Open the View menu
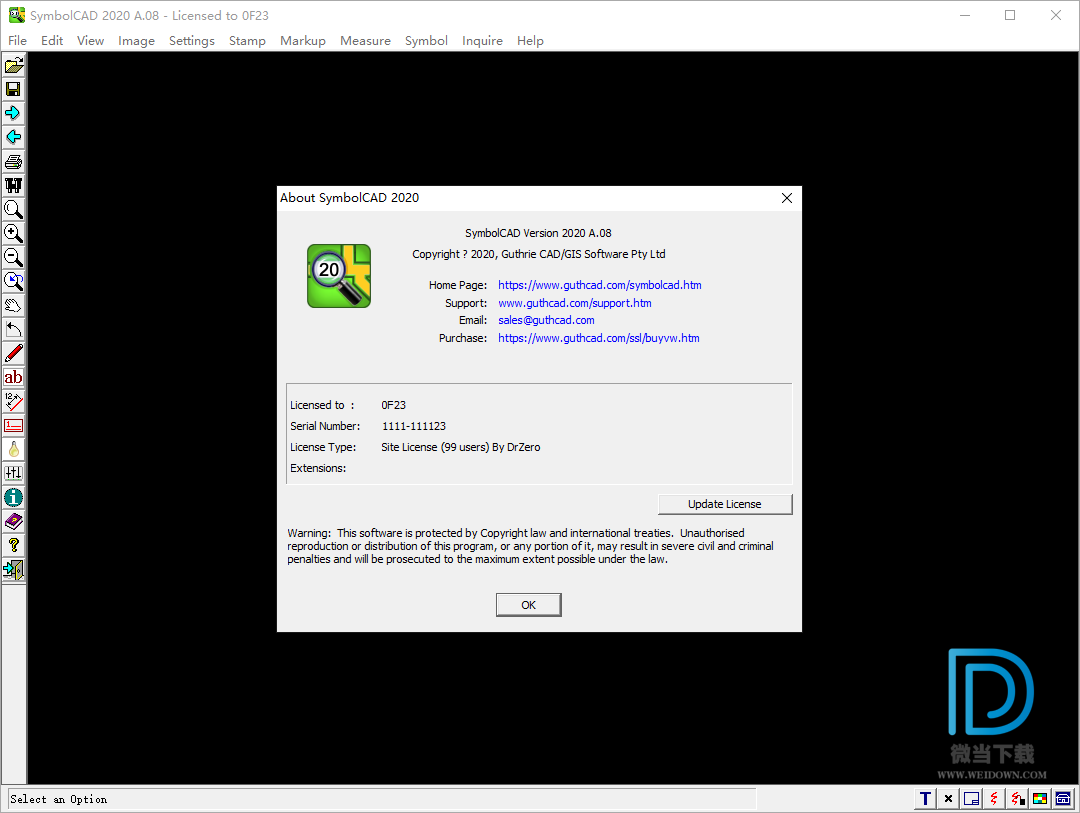This screenshot has width=1080, height=813. coord(90,41)
